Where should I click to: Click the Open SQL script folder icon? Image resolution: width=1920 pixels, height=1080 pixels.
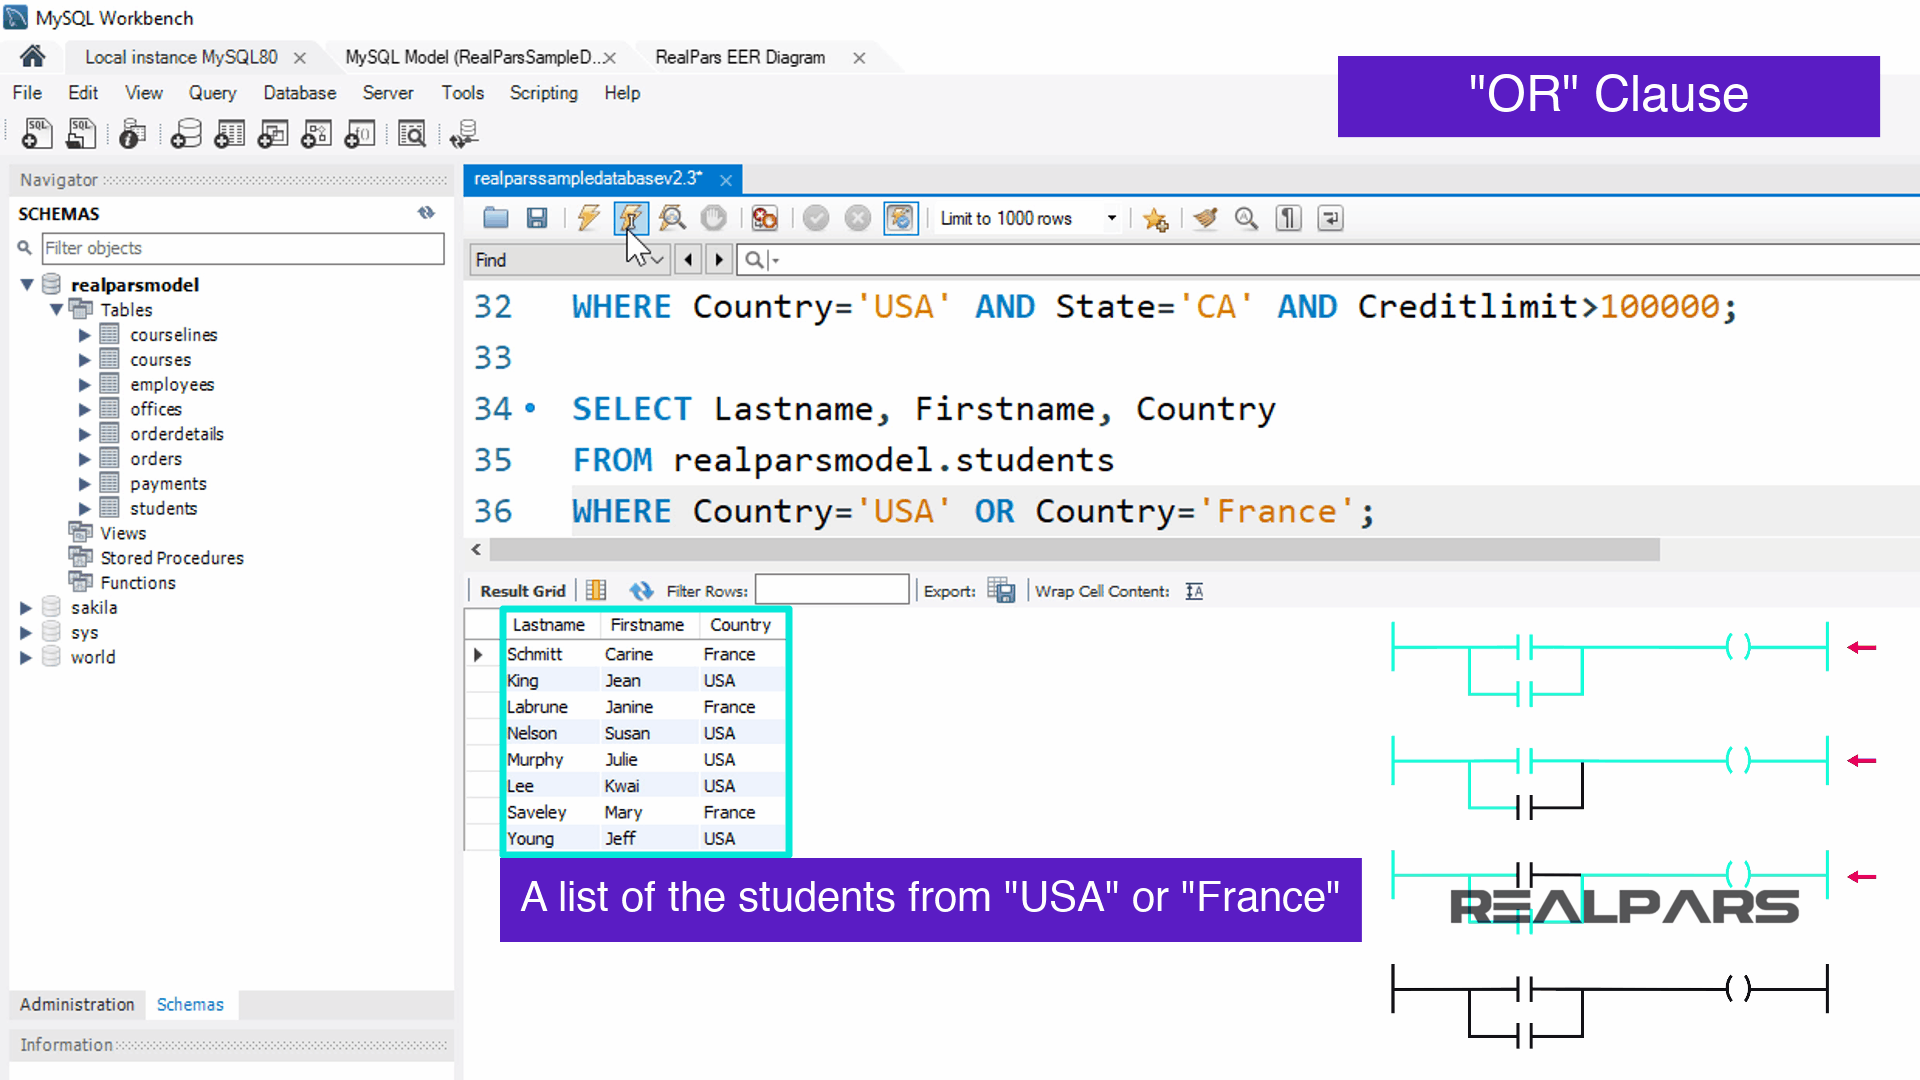coord(496,218)
